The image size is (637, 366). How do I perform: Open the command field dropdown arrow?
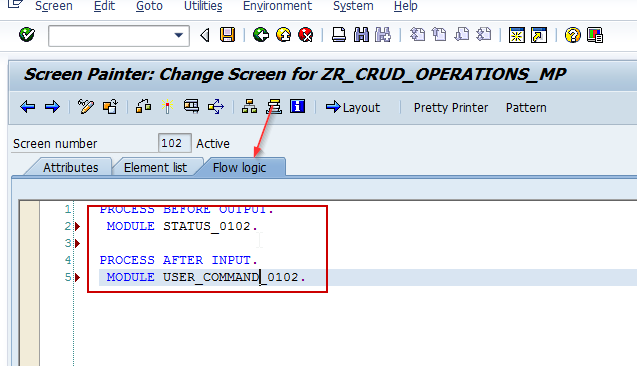pos(178,35)
